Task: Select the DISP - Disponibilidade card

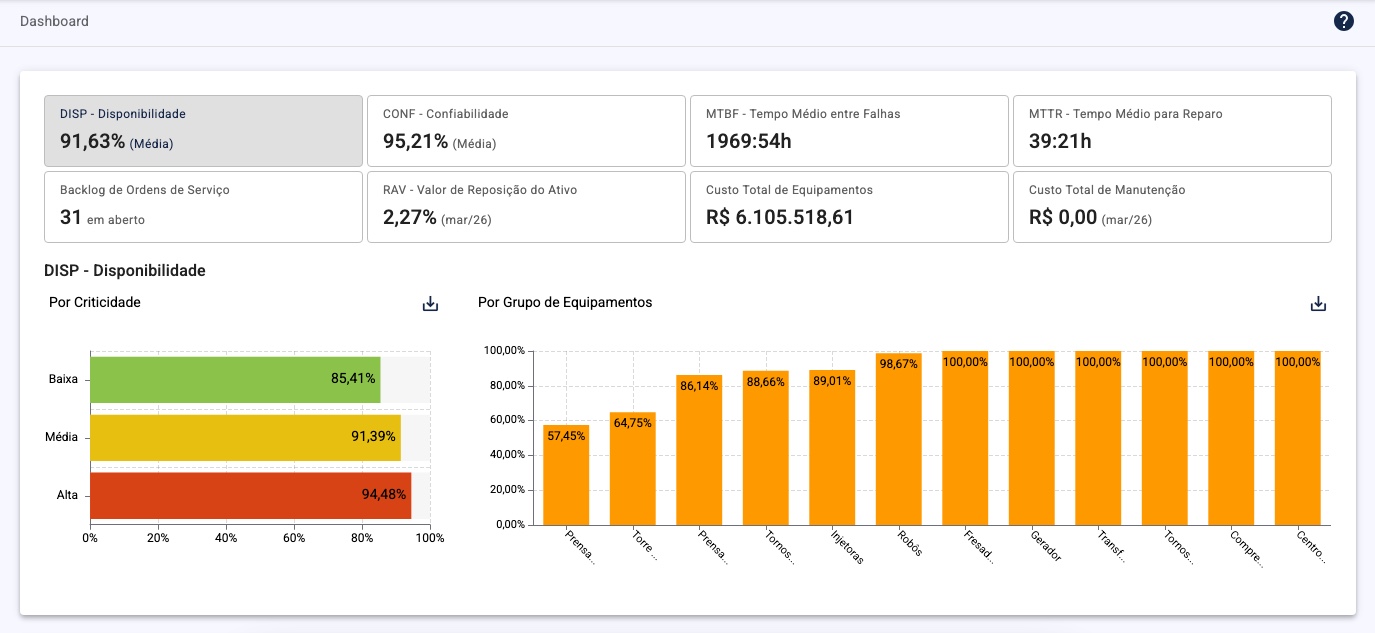Action: (x=203, y=131)
